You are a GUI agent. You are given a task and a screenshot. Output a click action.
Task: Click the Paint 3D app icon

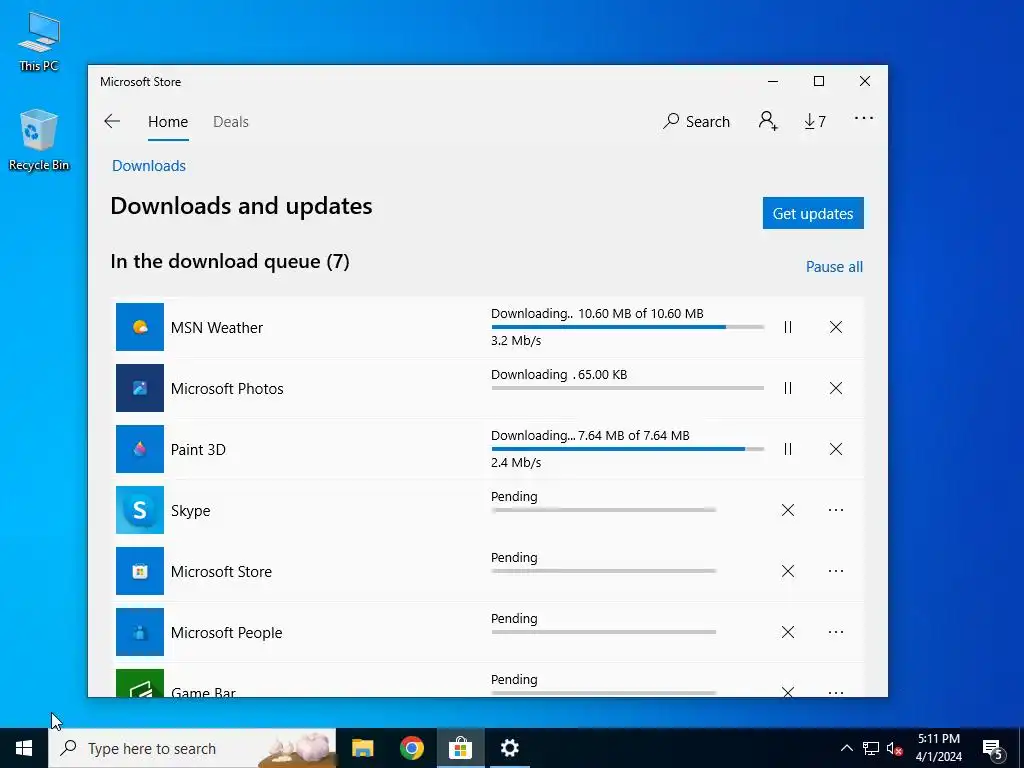[x=140, y=449]
